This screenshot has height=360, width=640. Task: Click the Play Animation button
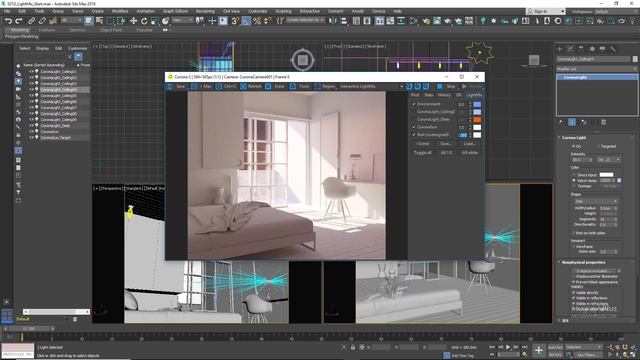tap(508, 347)
